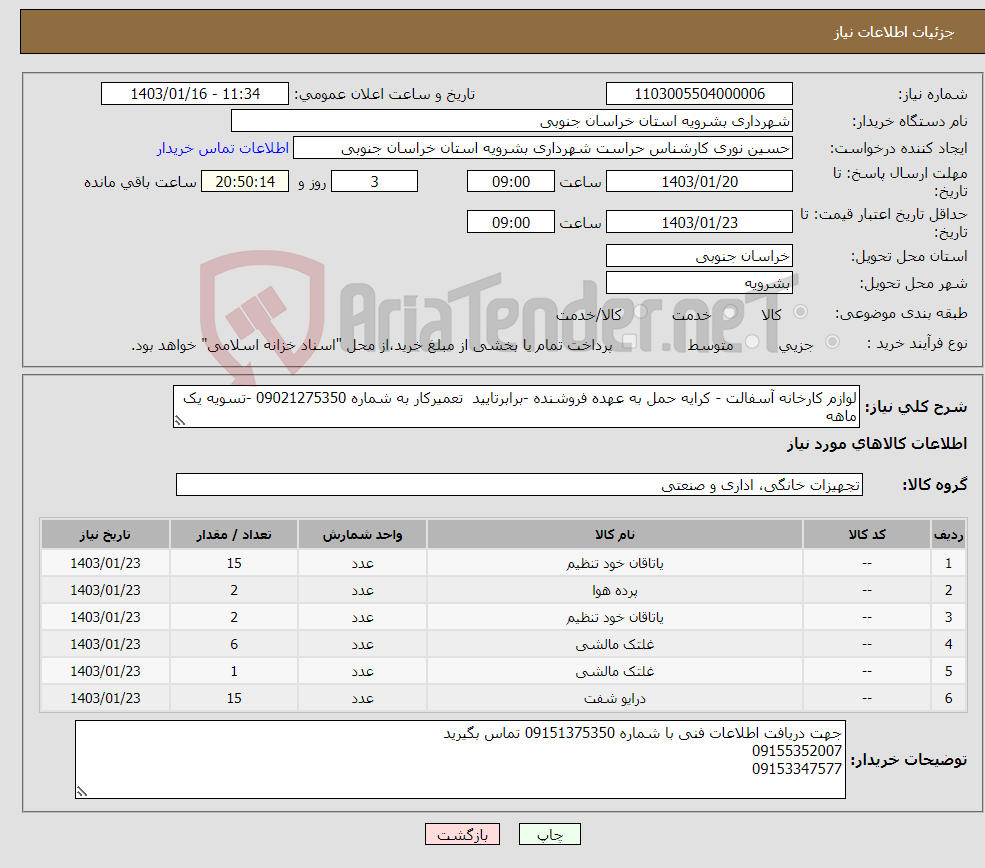Click the date cell in row 2

click(x=105, y=590)
